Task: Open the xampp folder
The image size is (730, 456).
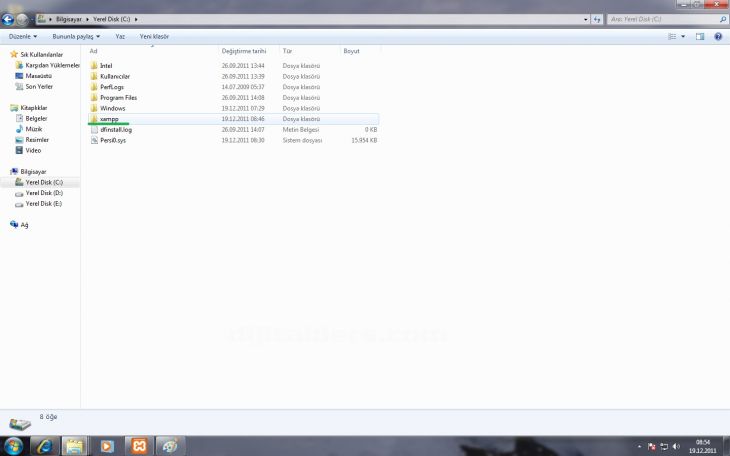Action: tap(109, 119)
